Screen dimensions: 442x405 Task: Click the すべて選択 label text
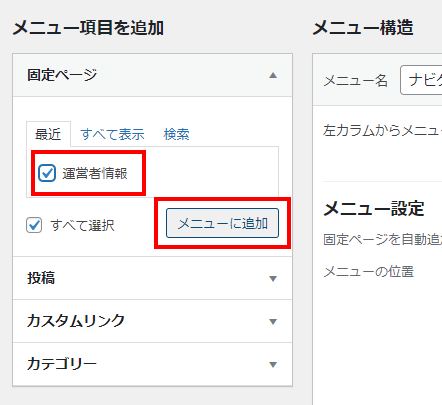[82, 226]
